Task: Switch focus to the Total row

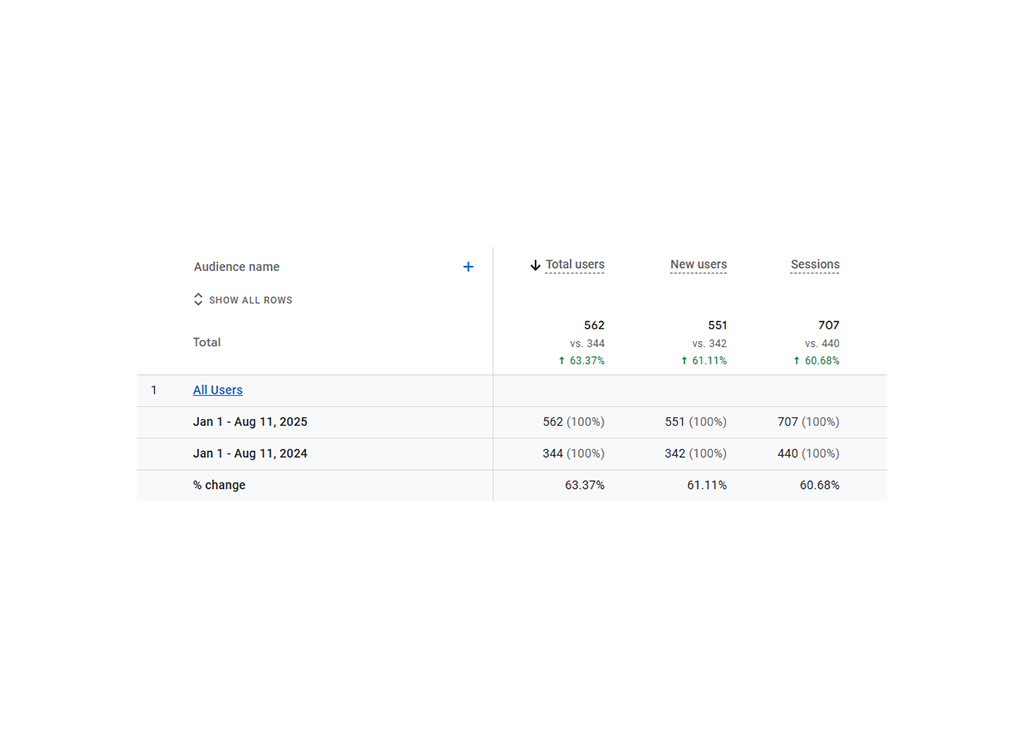Action: [206, 341]
